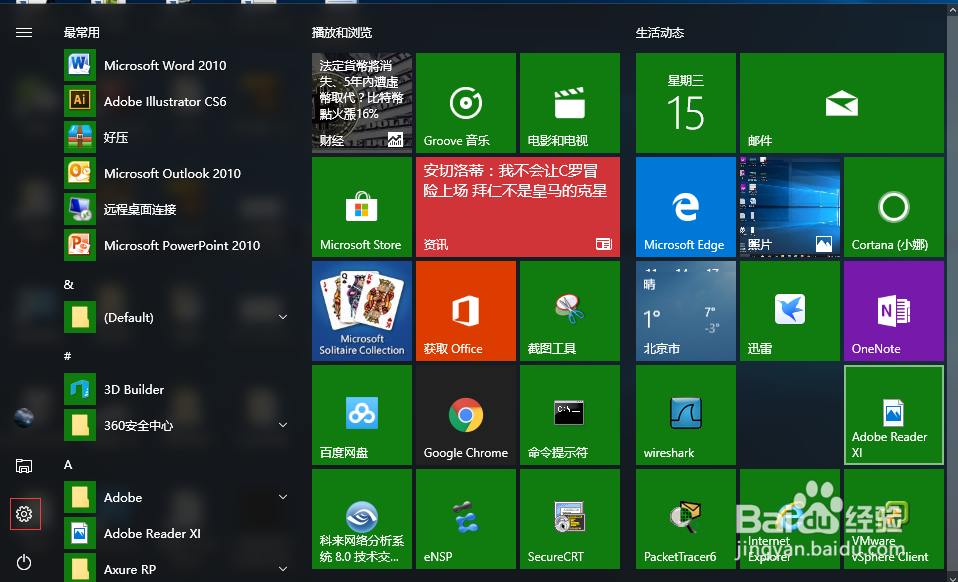Click the Power button icon
This screenshot has width=958, height=582.
point(24,562)
